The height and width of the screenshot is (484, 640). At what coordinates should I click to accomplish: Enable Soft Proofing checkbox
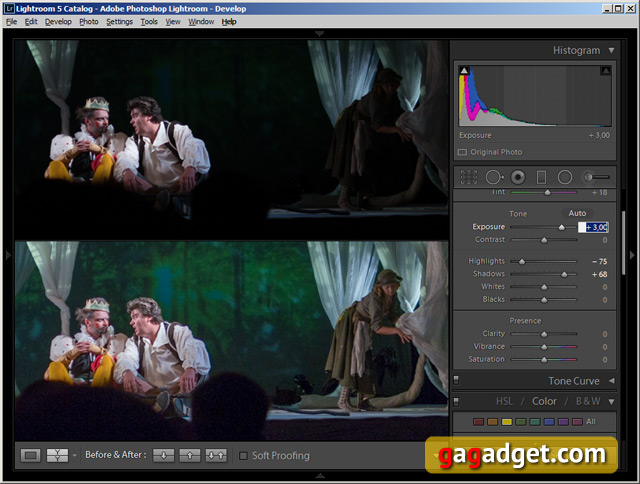click(243, 455)
